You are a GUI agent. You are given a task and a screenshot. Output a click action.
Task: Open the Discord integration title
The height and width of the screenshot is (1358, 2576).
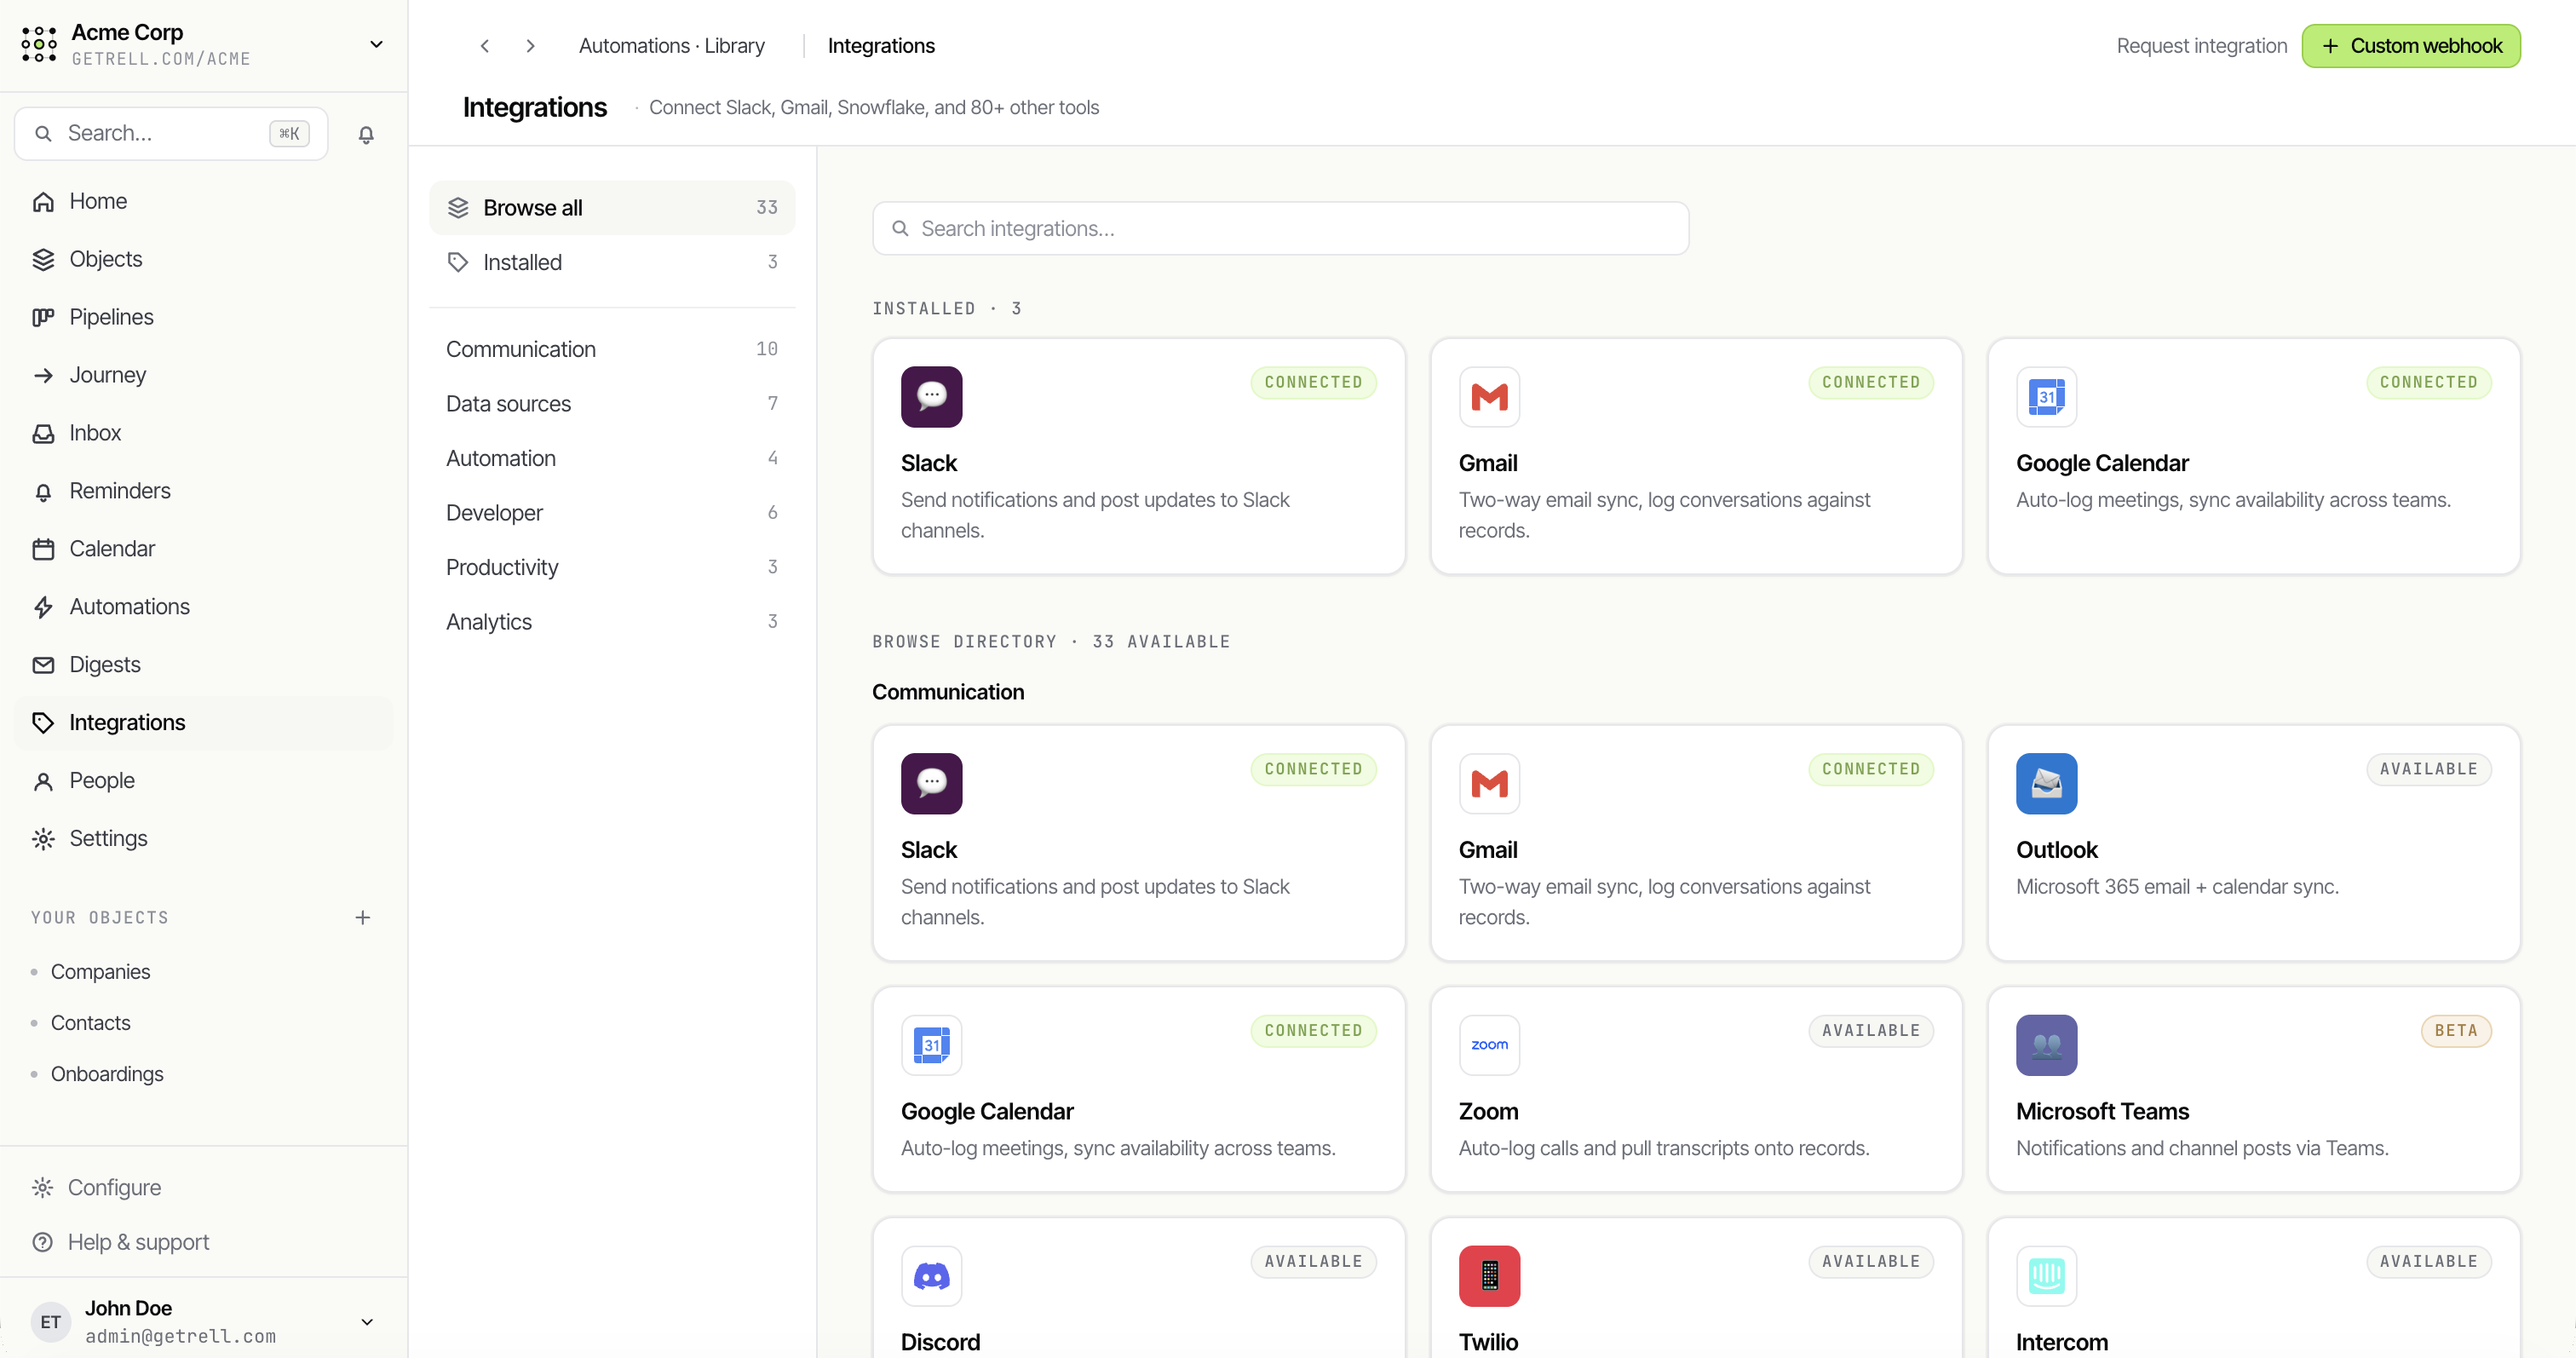tap(940, 1342)
